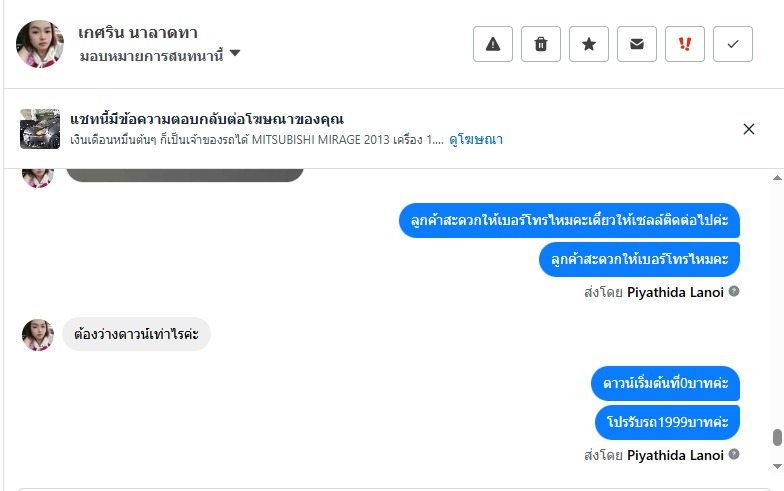This screenshot has width=784, height=491.
Task: Click info icon beside first Piyathida Lanoi
Action: [x=734, y=292]
